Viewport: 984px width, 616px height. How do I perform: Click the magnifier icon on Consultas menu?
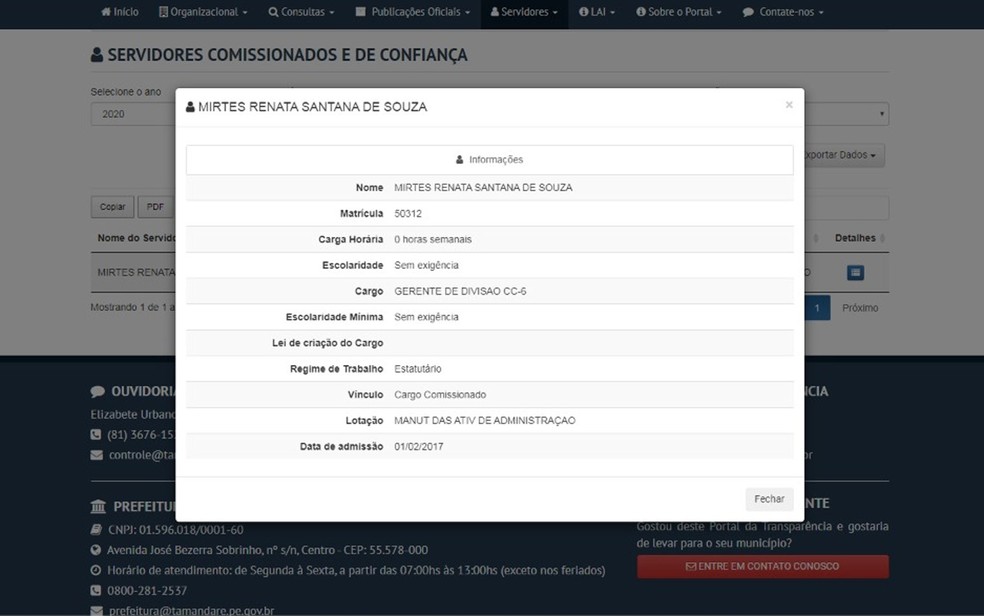pyautogui.click(x=273, y=12)
